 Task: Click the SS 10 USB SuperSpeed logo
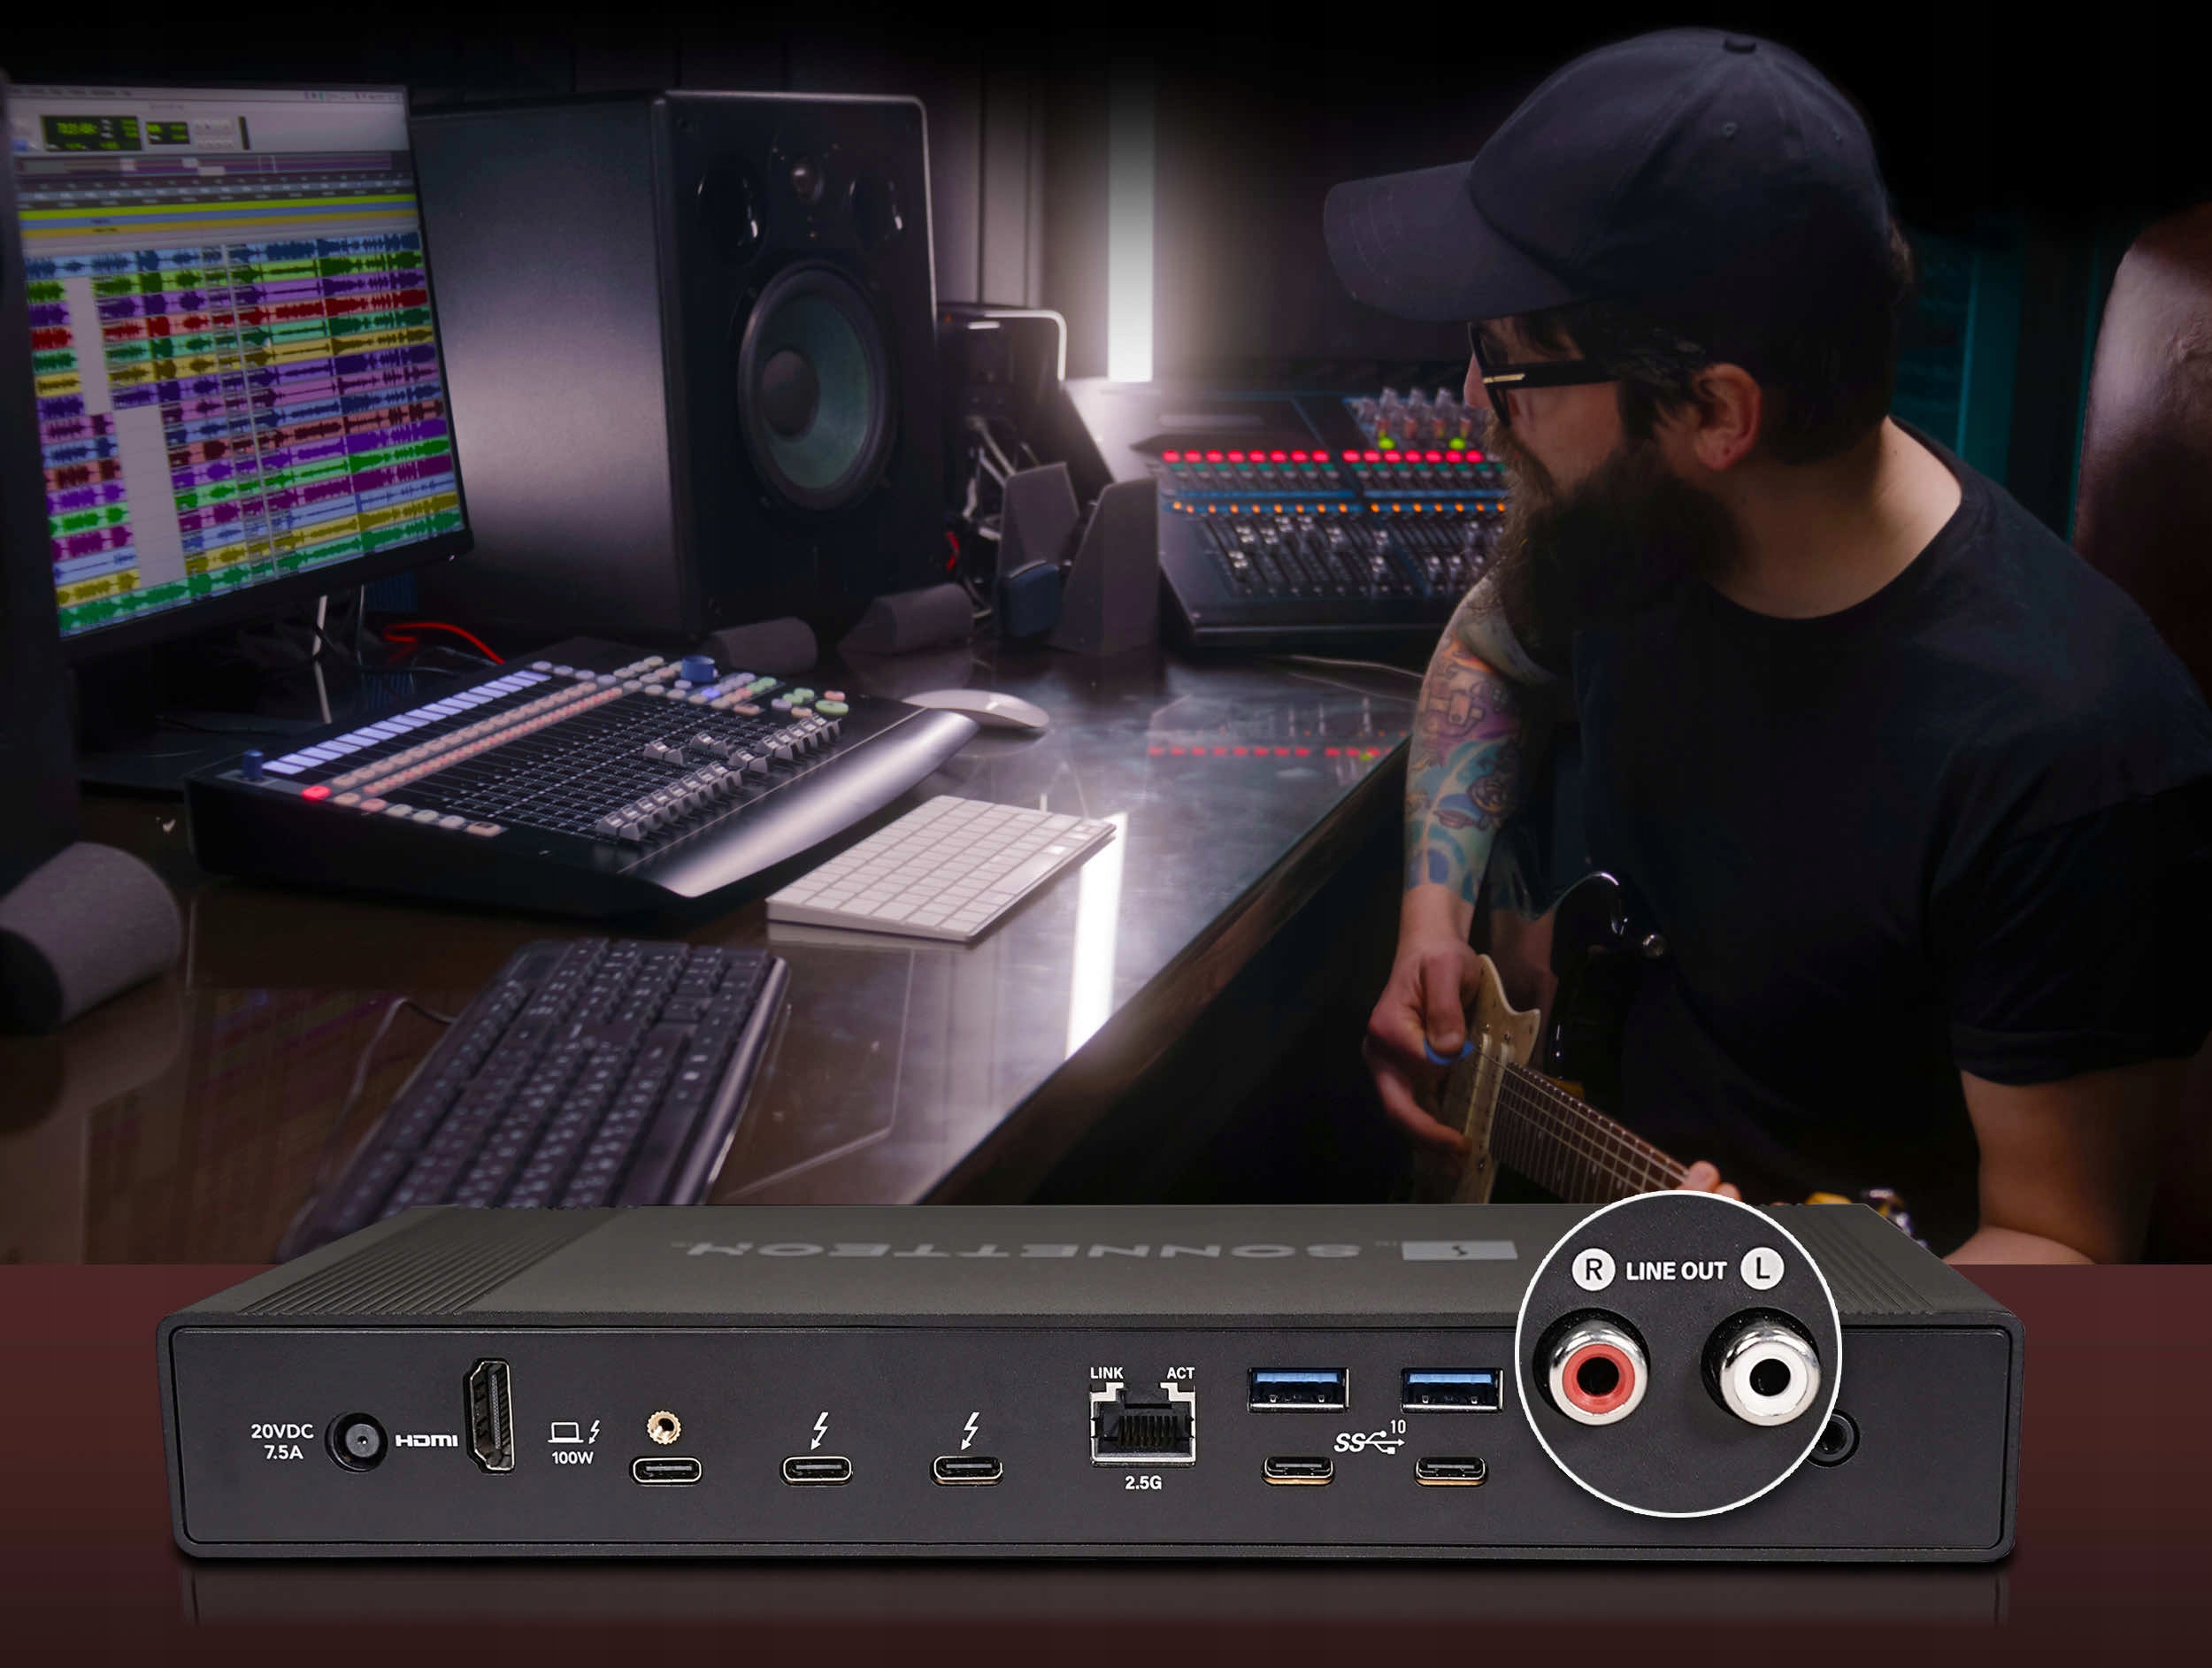tap(1370, 1439)
